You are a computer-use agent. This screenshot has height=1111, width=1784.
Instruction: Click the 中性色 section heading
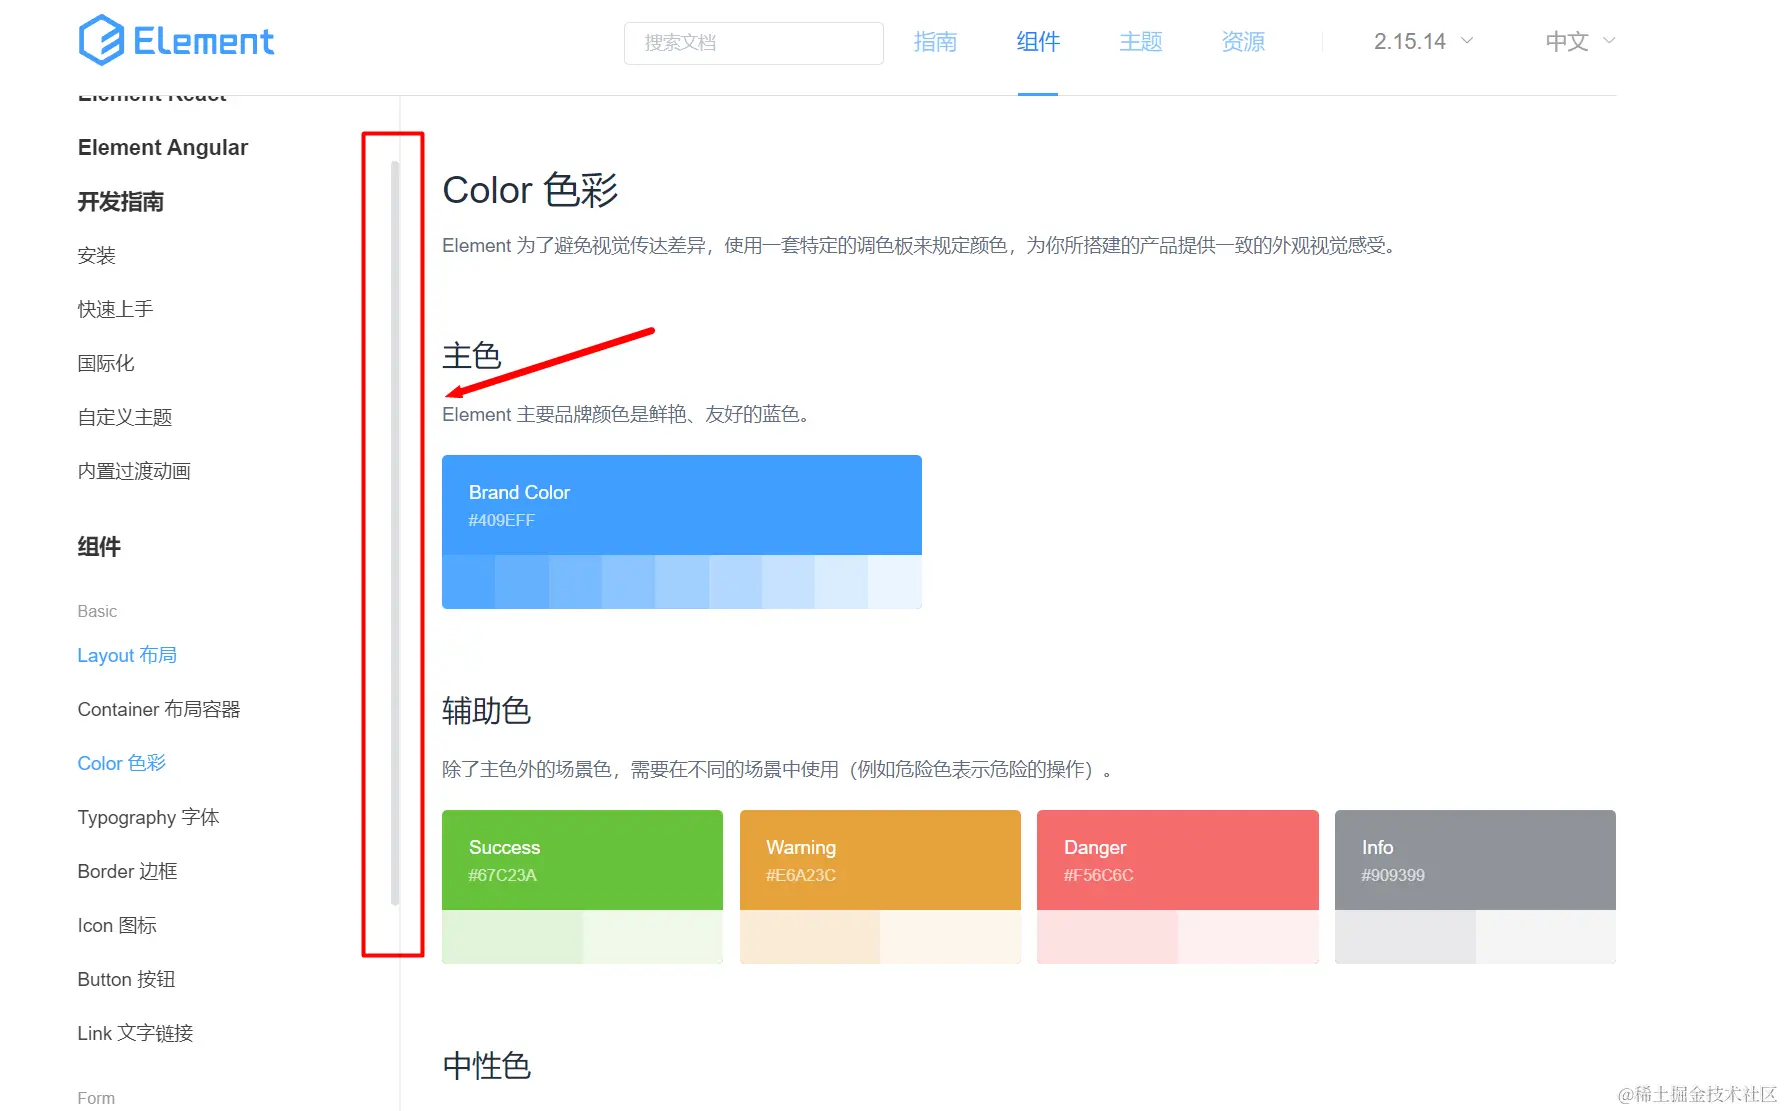[487, 1066]
